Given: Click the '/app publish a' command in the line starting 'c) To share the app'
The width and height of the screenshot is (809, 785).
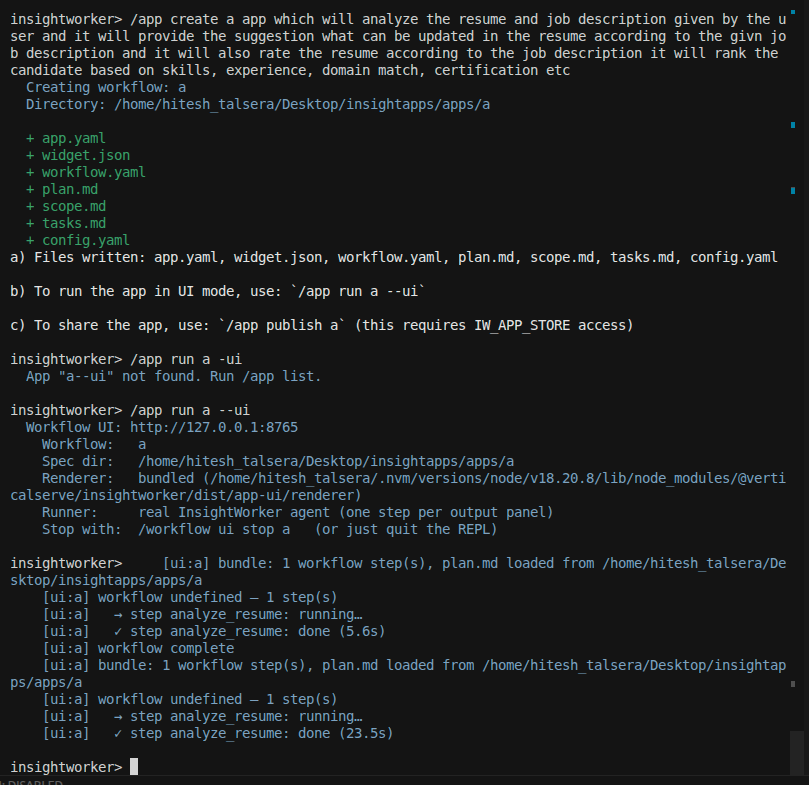Looking at the screenshot, I should click(x=283, y=326).
